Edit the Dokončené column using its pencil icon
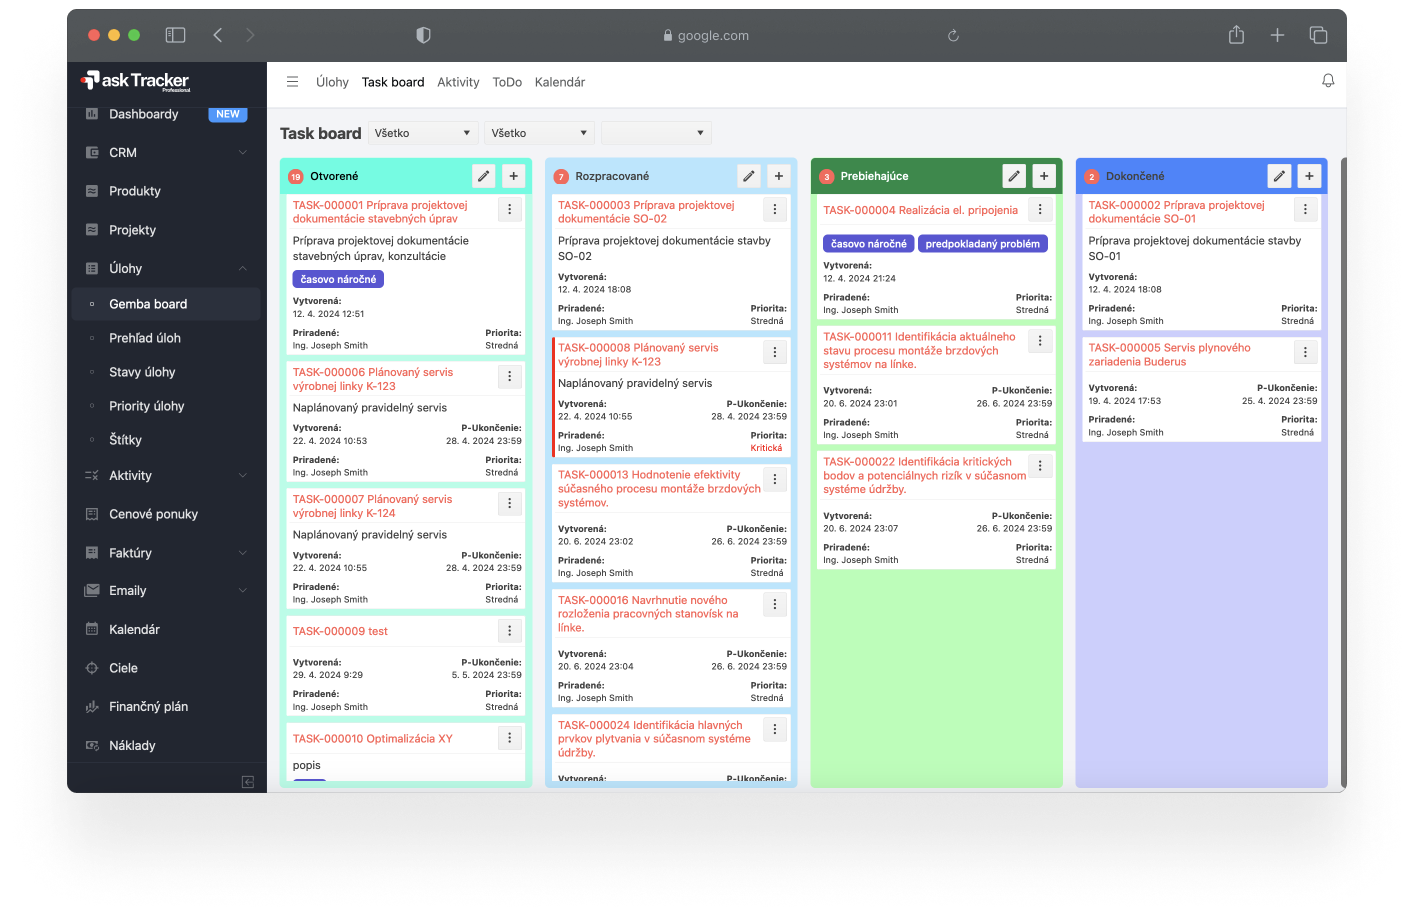Viewport: 1414px width, 918px height. click(1279, 175)
